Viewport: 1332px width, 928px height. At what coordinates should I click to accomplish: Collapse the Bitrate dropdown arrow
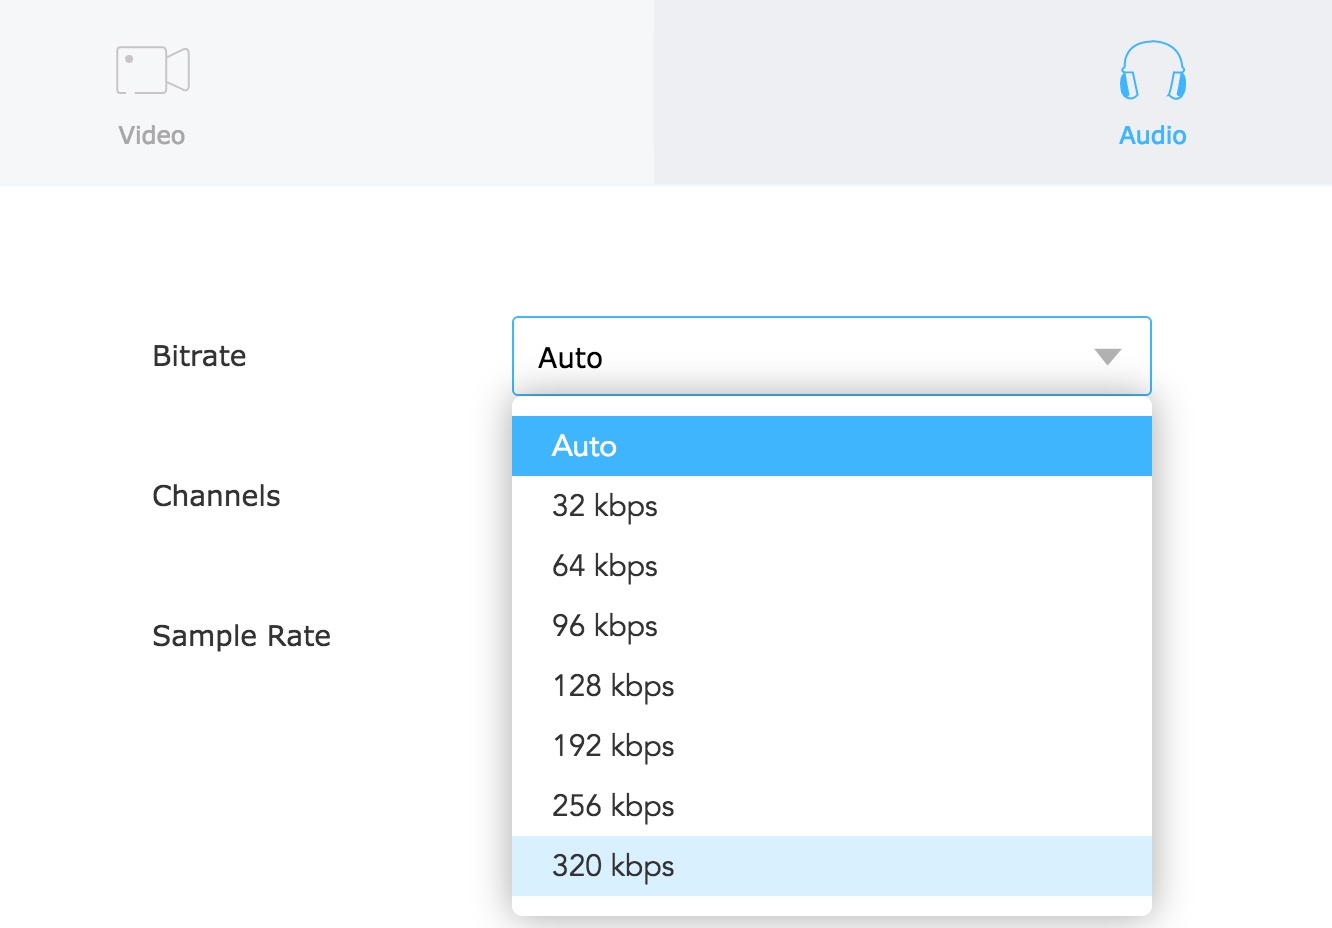coord(1107,357)
